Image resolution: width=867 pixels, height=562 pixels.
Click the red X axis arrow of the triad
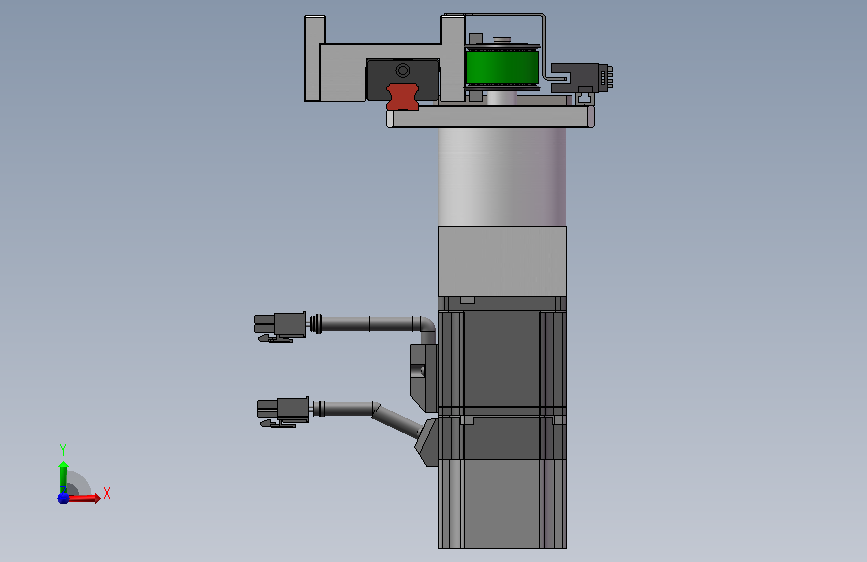click(83, 498)
